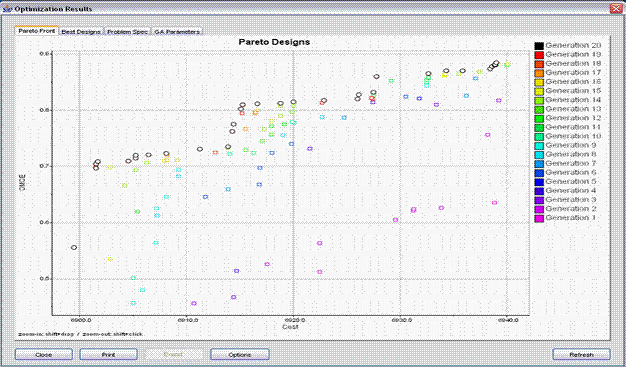Viewport: 626px width, 367px height.
Task: Click the 6930.0 x-axis tick label
Action: pyautogui.click(x=400, y=320)
